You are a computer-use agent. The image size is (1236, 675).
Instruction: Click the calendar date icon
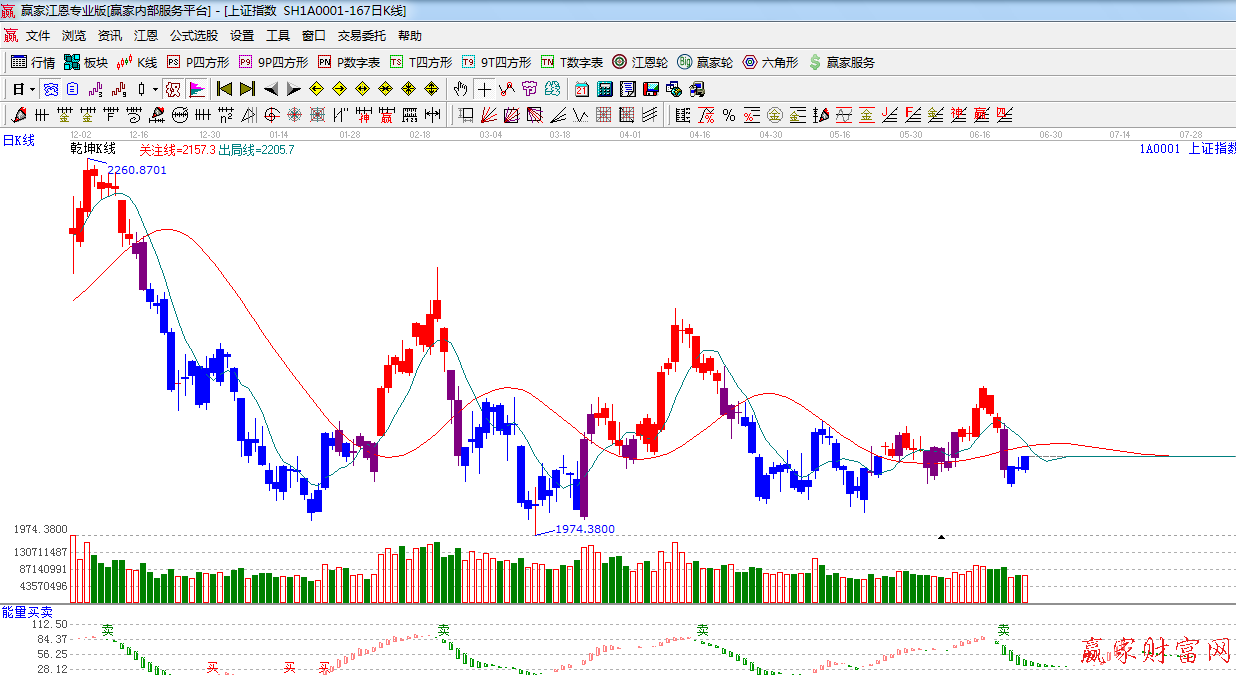click(581, 89)
